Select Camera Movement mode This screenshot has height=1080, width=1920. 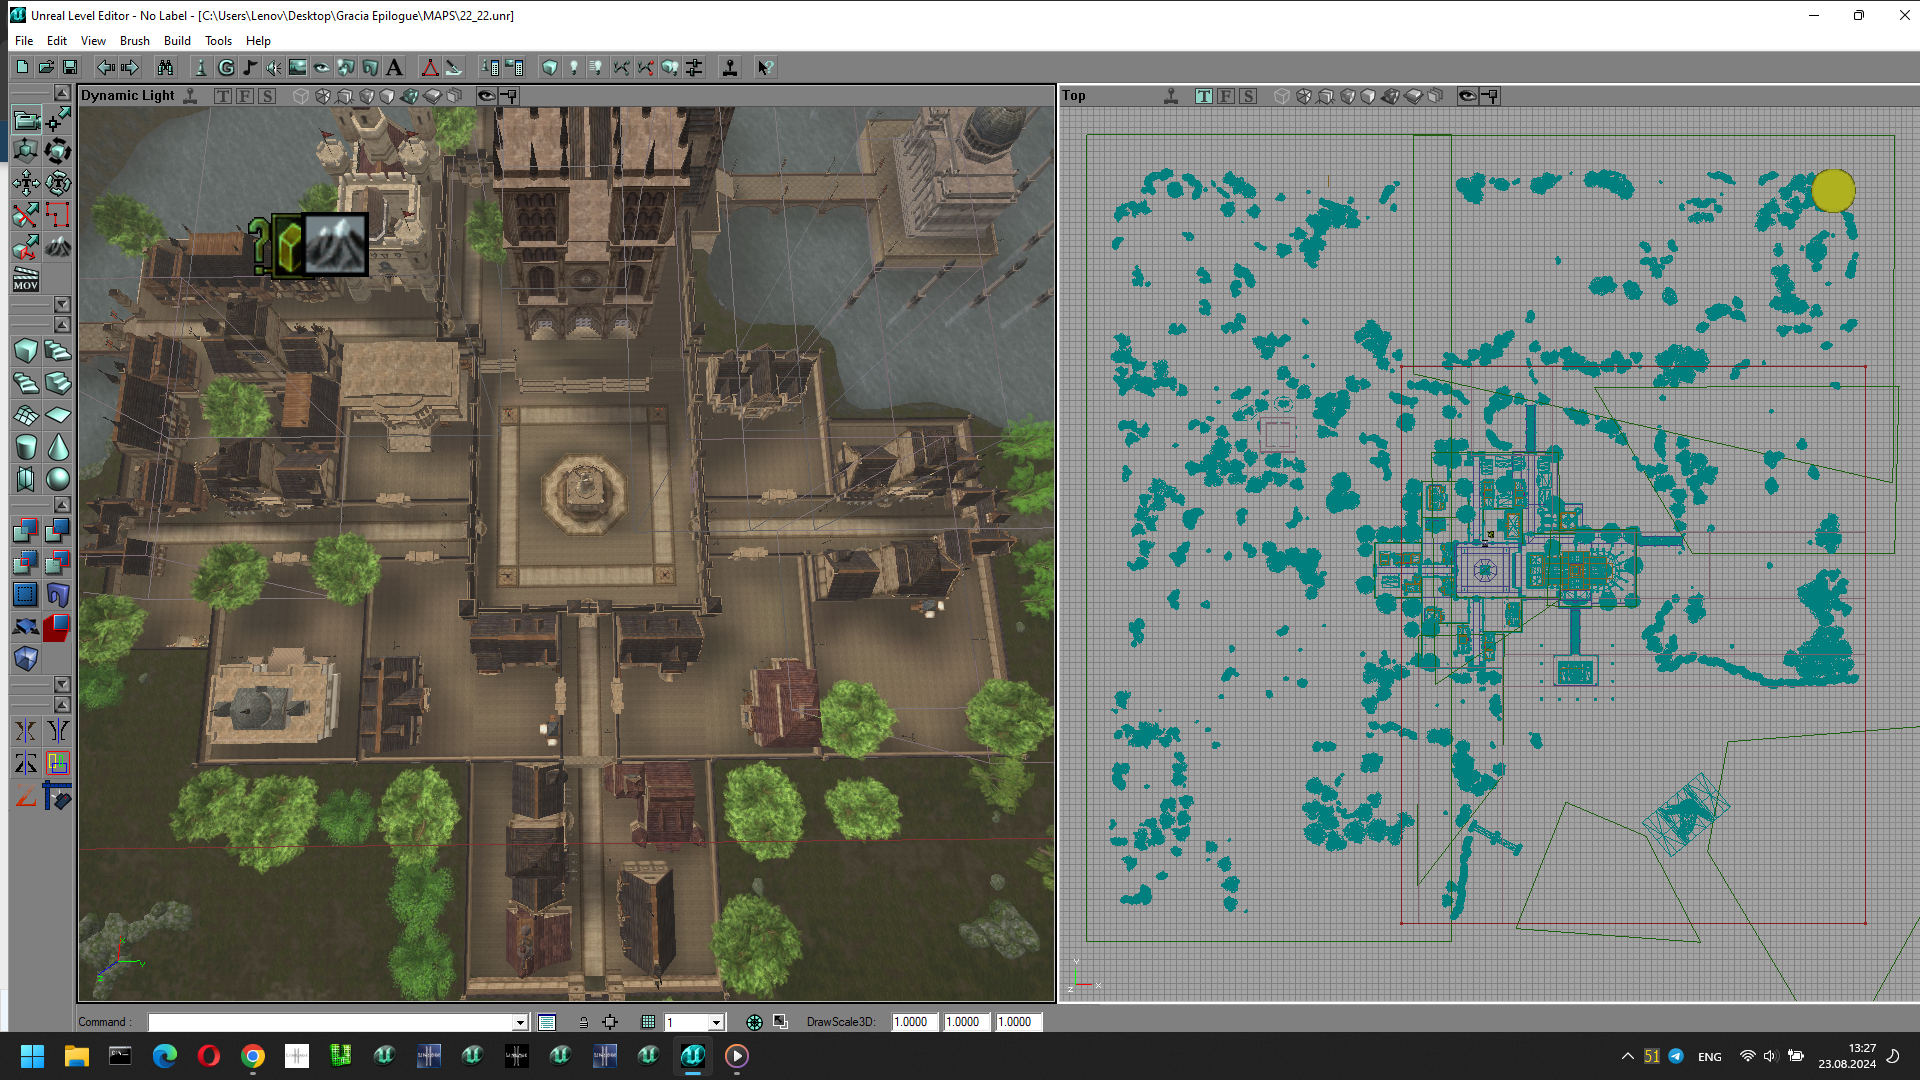click(x=26, y=121)
